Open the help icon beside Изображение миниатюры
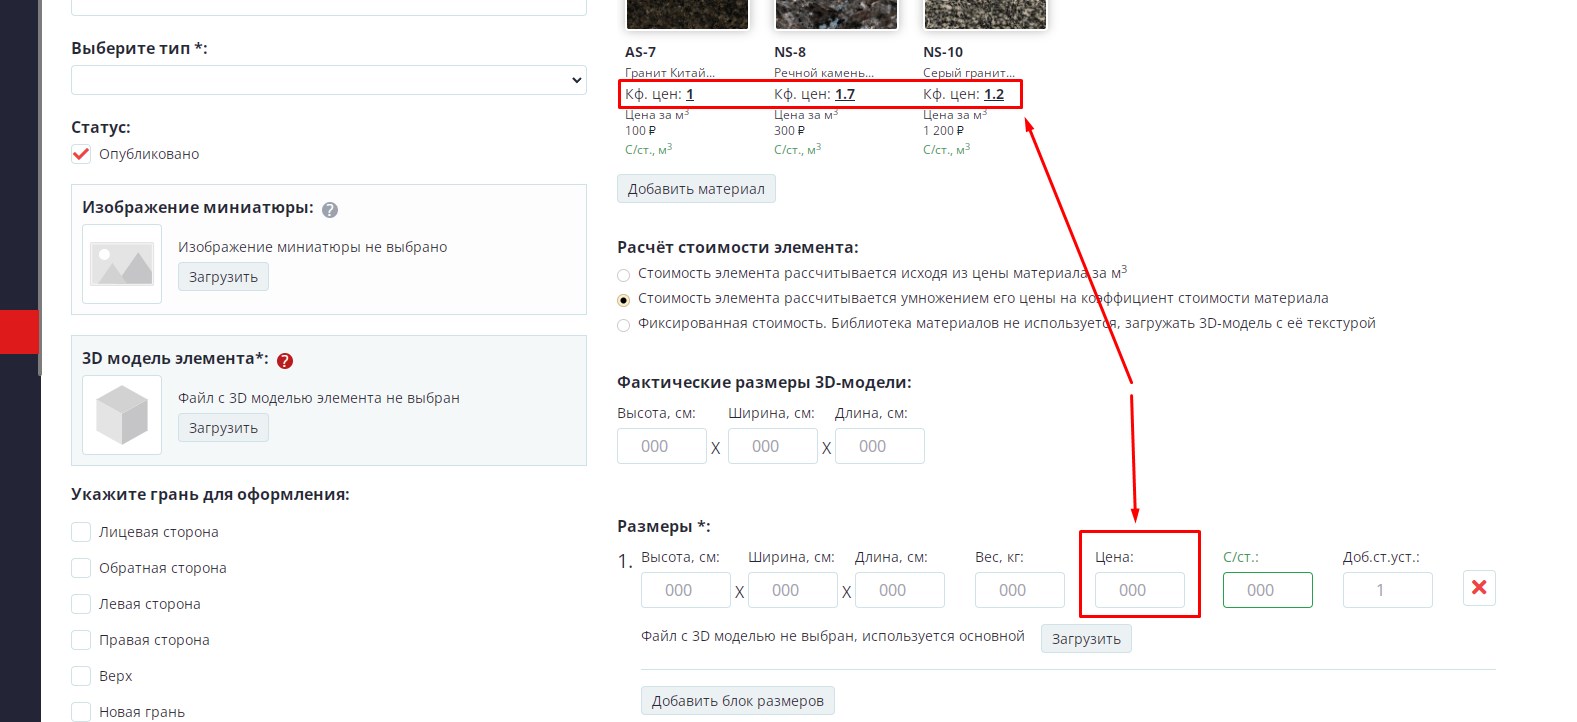The width and height of the screenshot is (1577, 722). (x=330, y=210)
